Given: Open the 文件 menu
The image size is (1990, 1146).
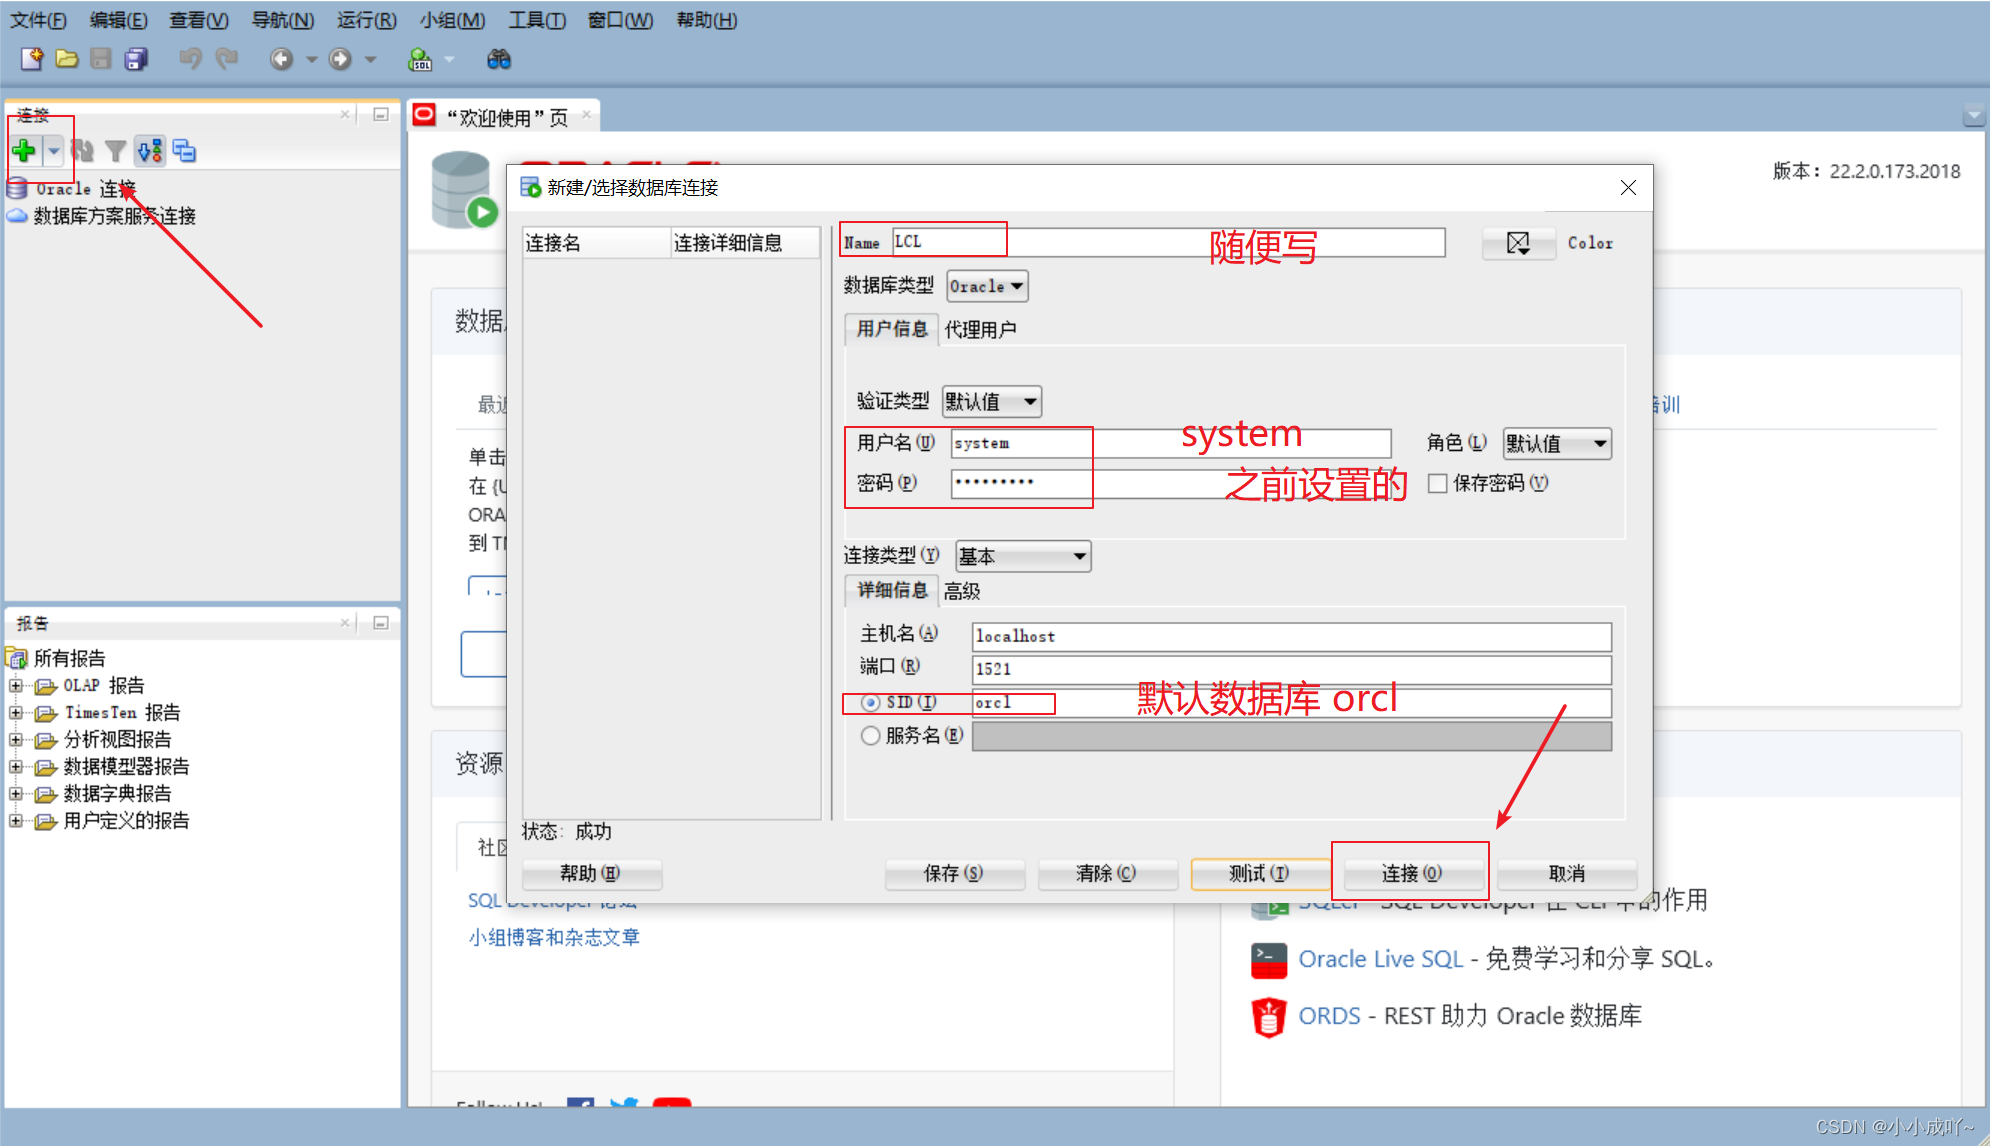Looking at the screenshot, I should [39, 20].
